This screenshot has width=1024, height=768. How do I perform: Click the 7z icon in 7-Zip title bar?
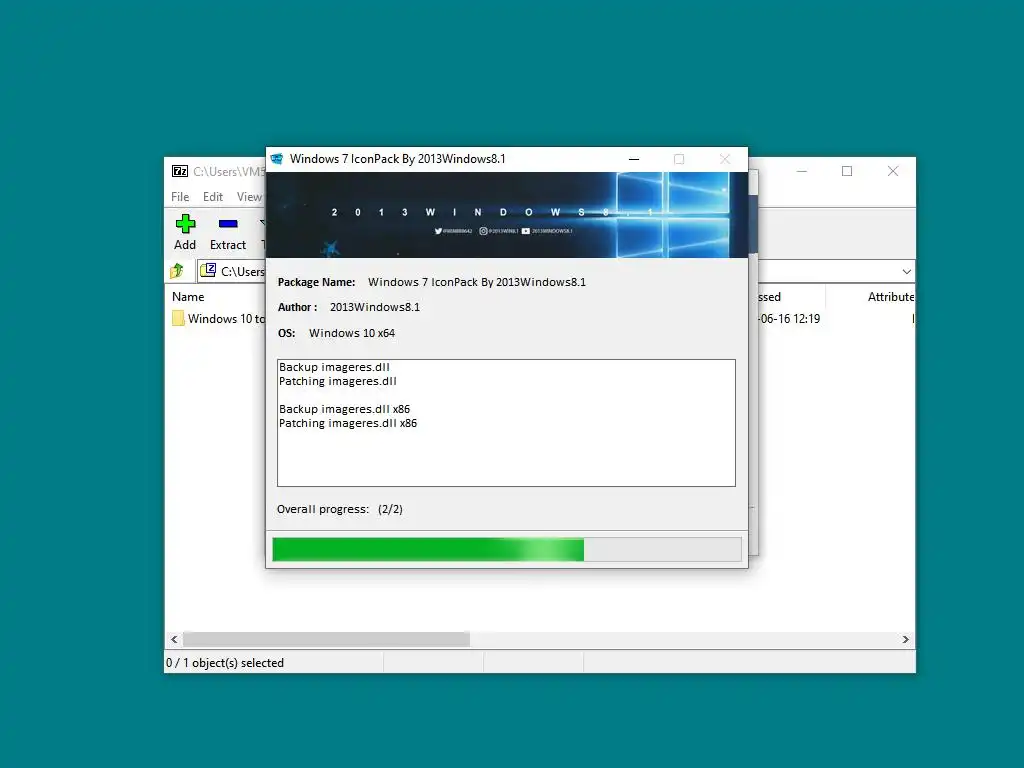(x=180, y=171)
